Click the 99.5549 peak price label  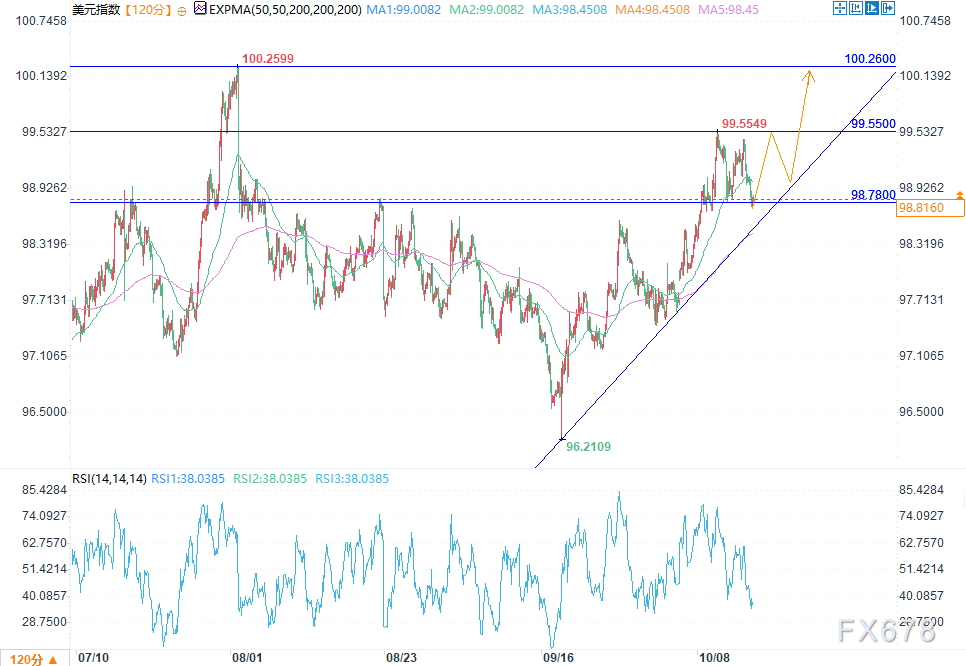coord(745,123)
